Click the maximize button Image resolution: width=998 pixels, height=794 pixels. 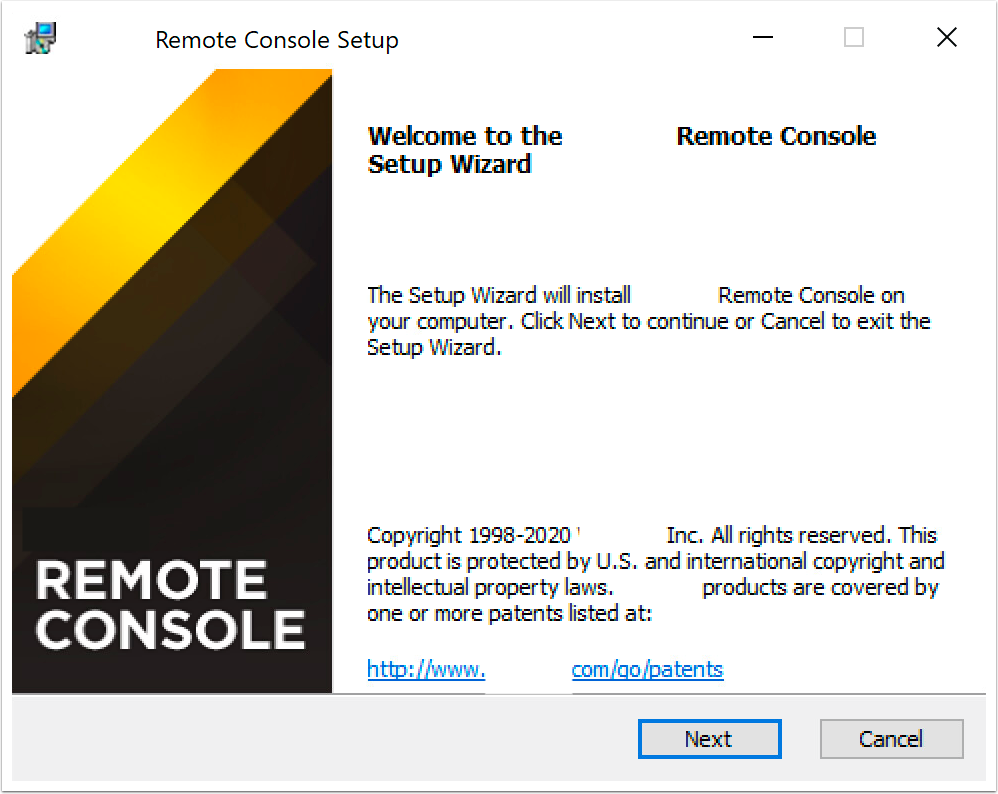tap(853, 37)
